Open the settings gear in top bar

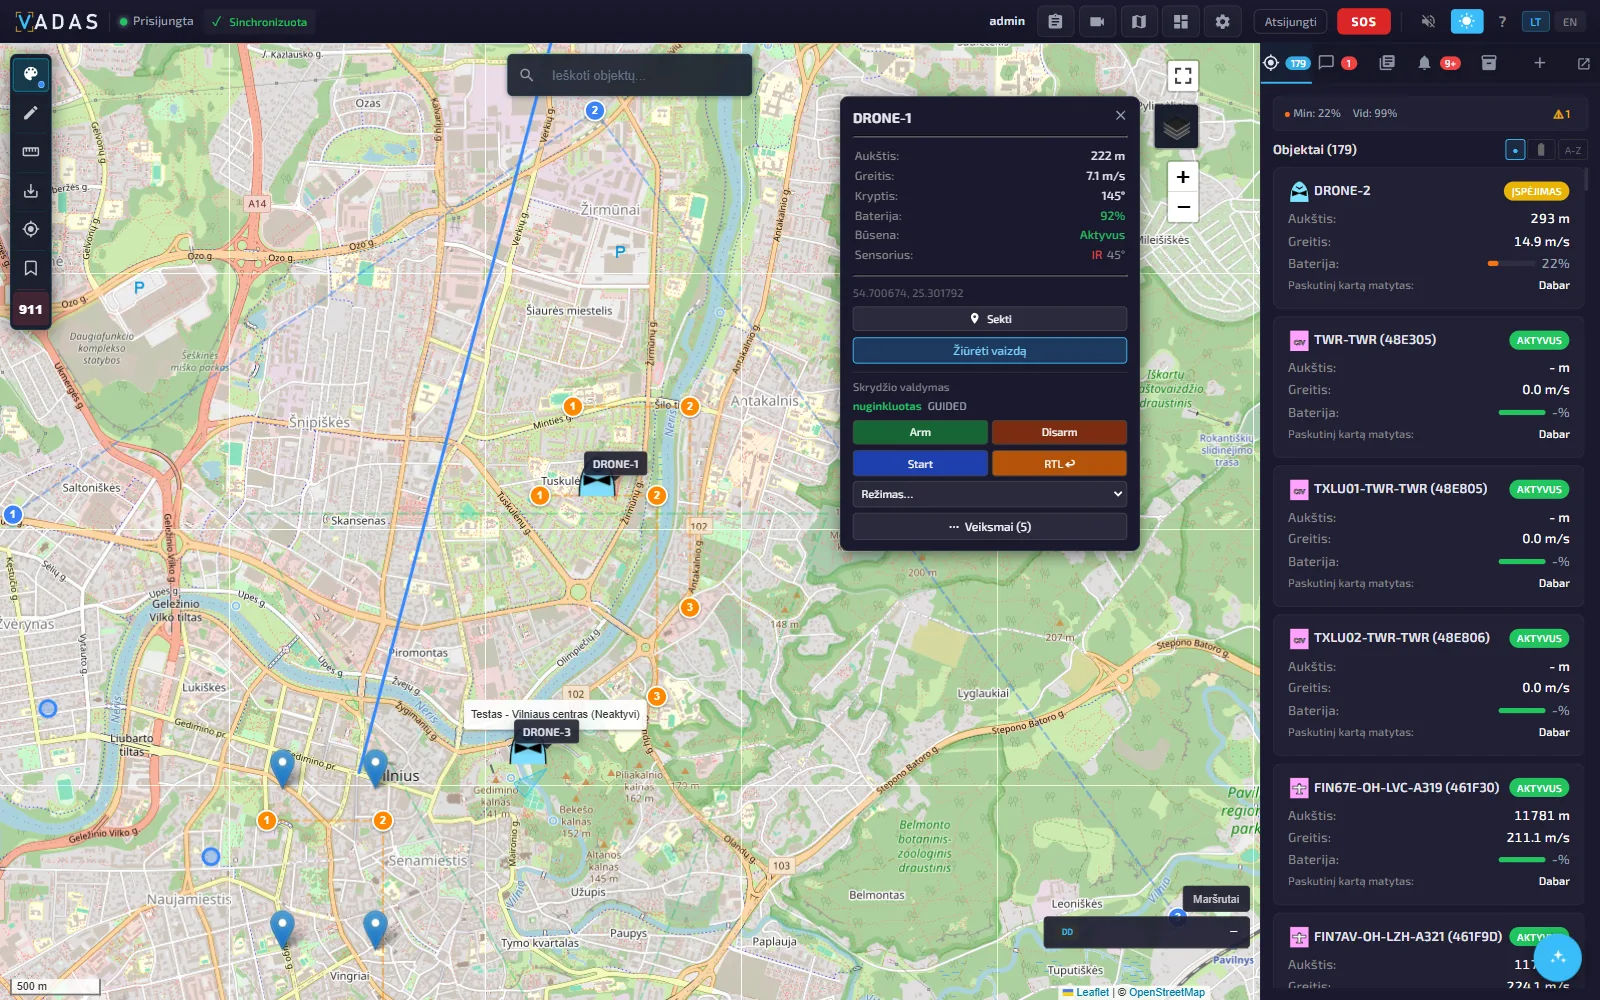[1222, 22]
